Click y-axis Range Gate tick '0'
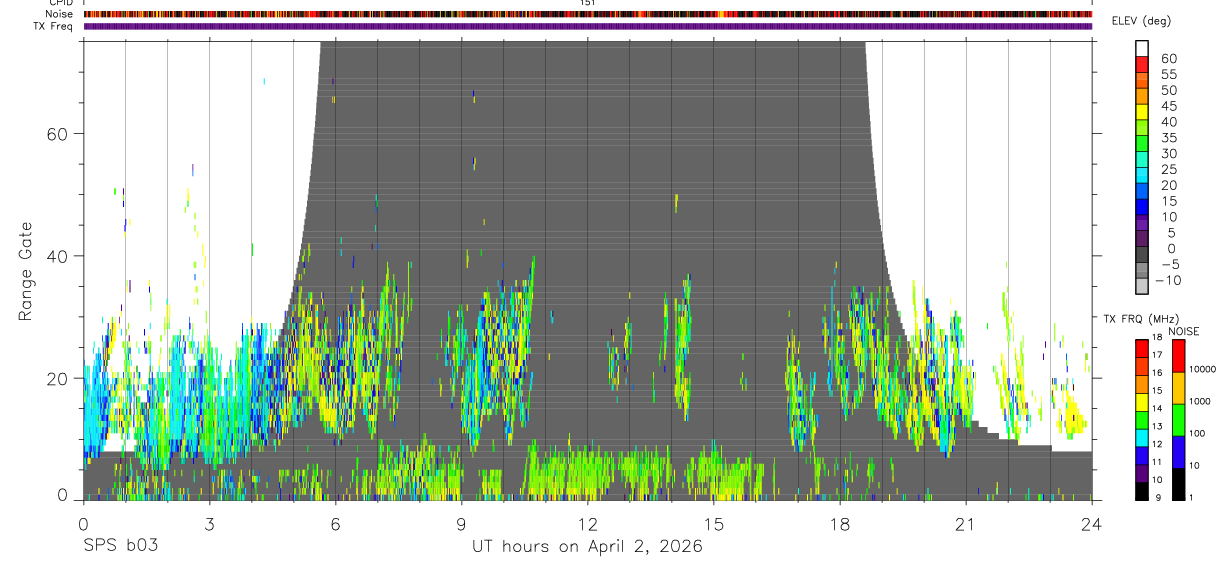This screenshot has width=1228, height=567. pos(63,495)
